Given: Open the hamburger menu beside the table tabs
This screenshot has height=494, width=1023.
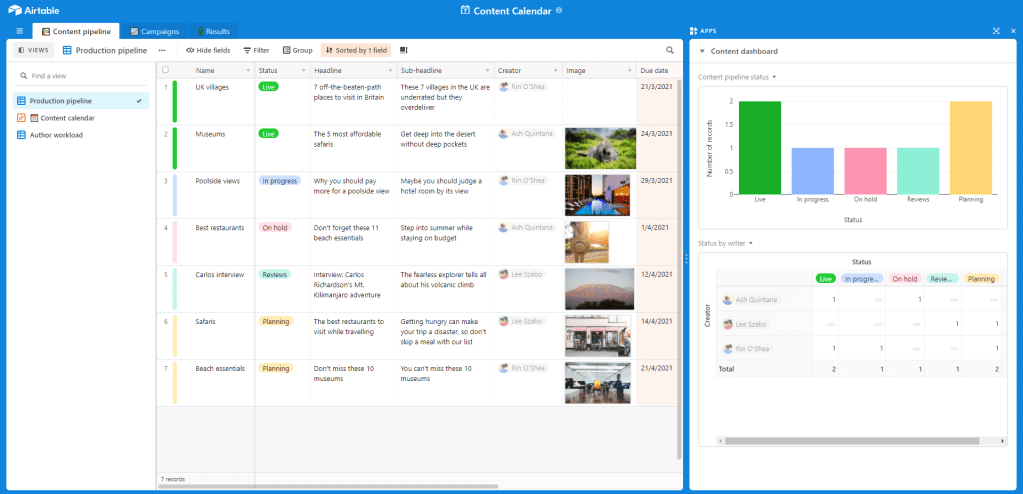Looking at the screenshot, I should [20, 32].
